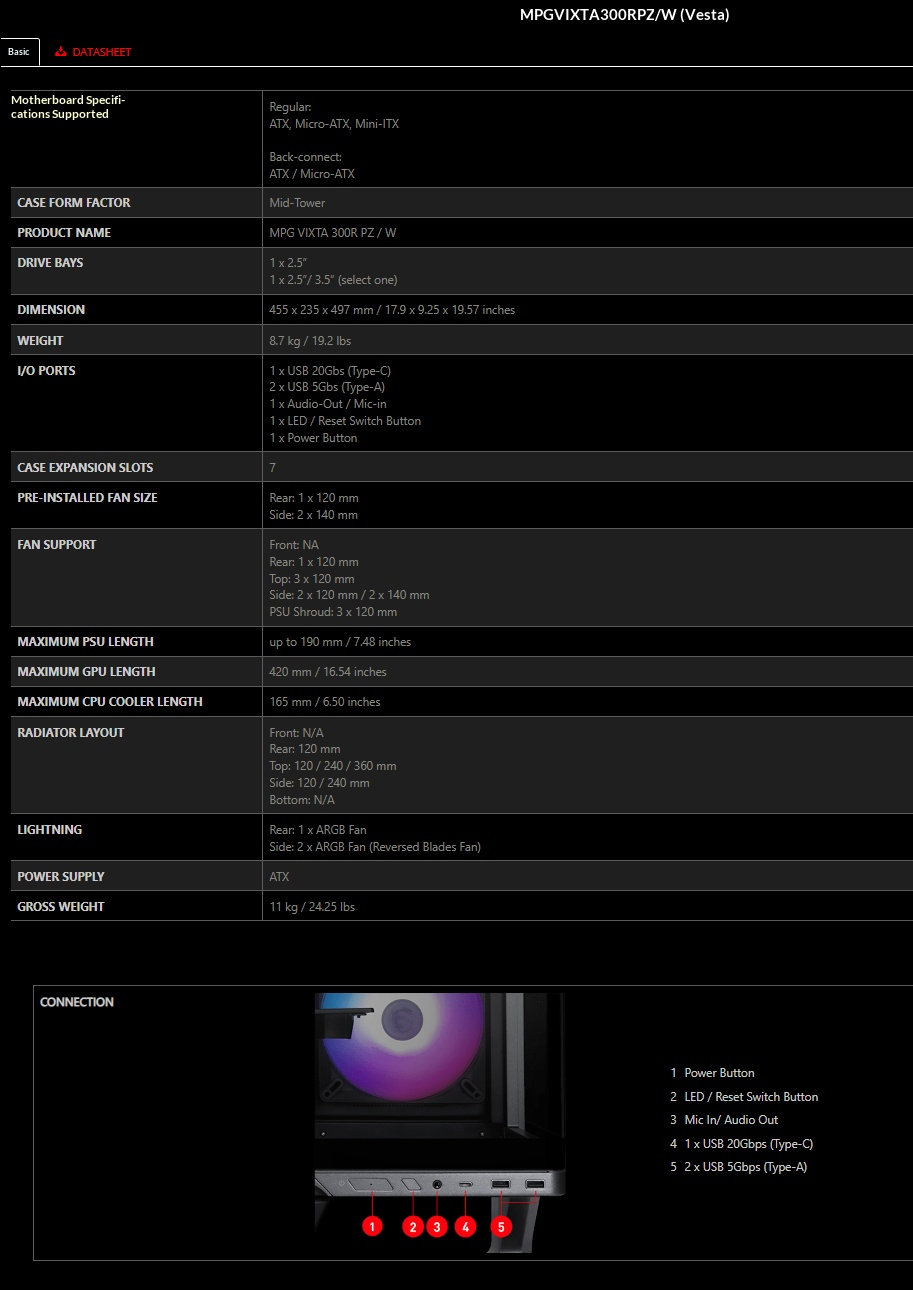
Task: Click the 11 kg / 24.25 lbs value
Action: click(x=312, y=907)
